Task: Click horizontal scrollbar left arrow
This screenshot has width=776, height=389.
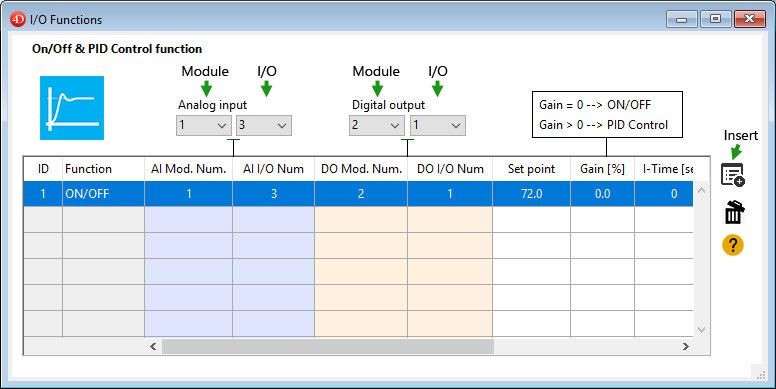Action: click(153, 346)
